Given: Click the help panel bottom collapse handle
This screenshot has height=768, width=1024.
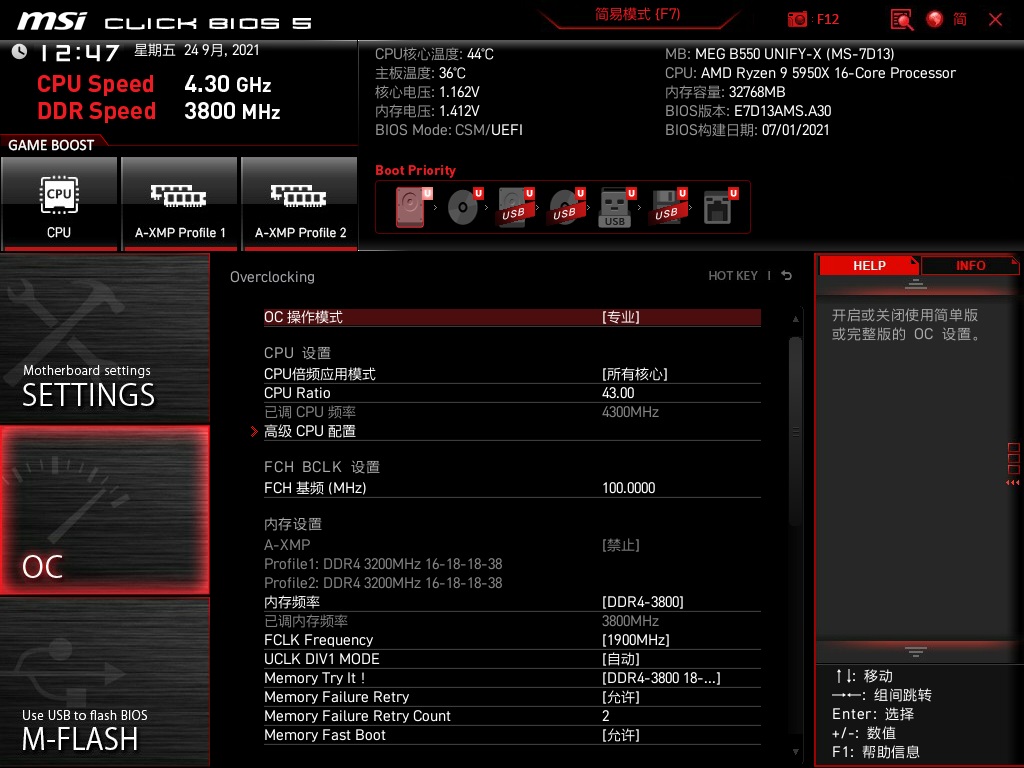Looking at the screenshot, I should pos(916,652).
